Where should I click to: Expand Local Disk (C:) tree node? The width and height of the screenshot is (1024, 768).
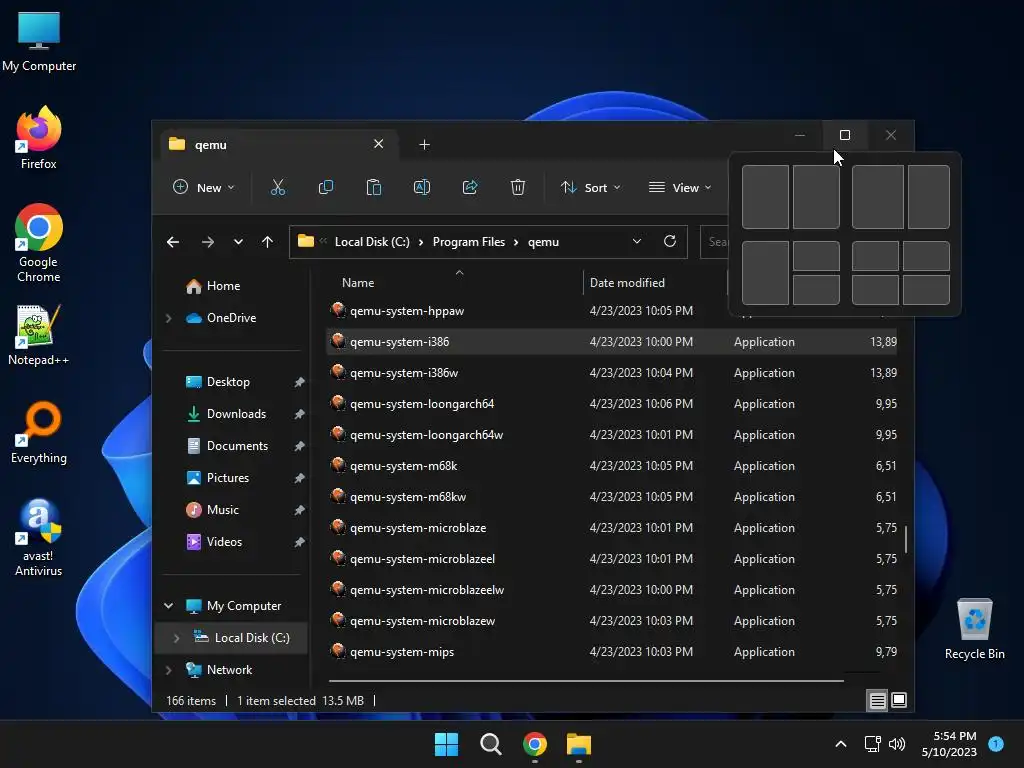click(x=176, y=638)
